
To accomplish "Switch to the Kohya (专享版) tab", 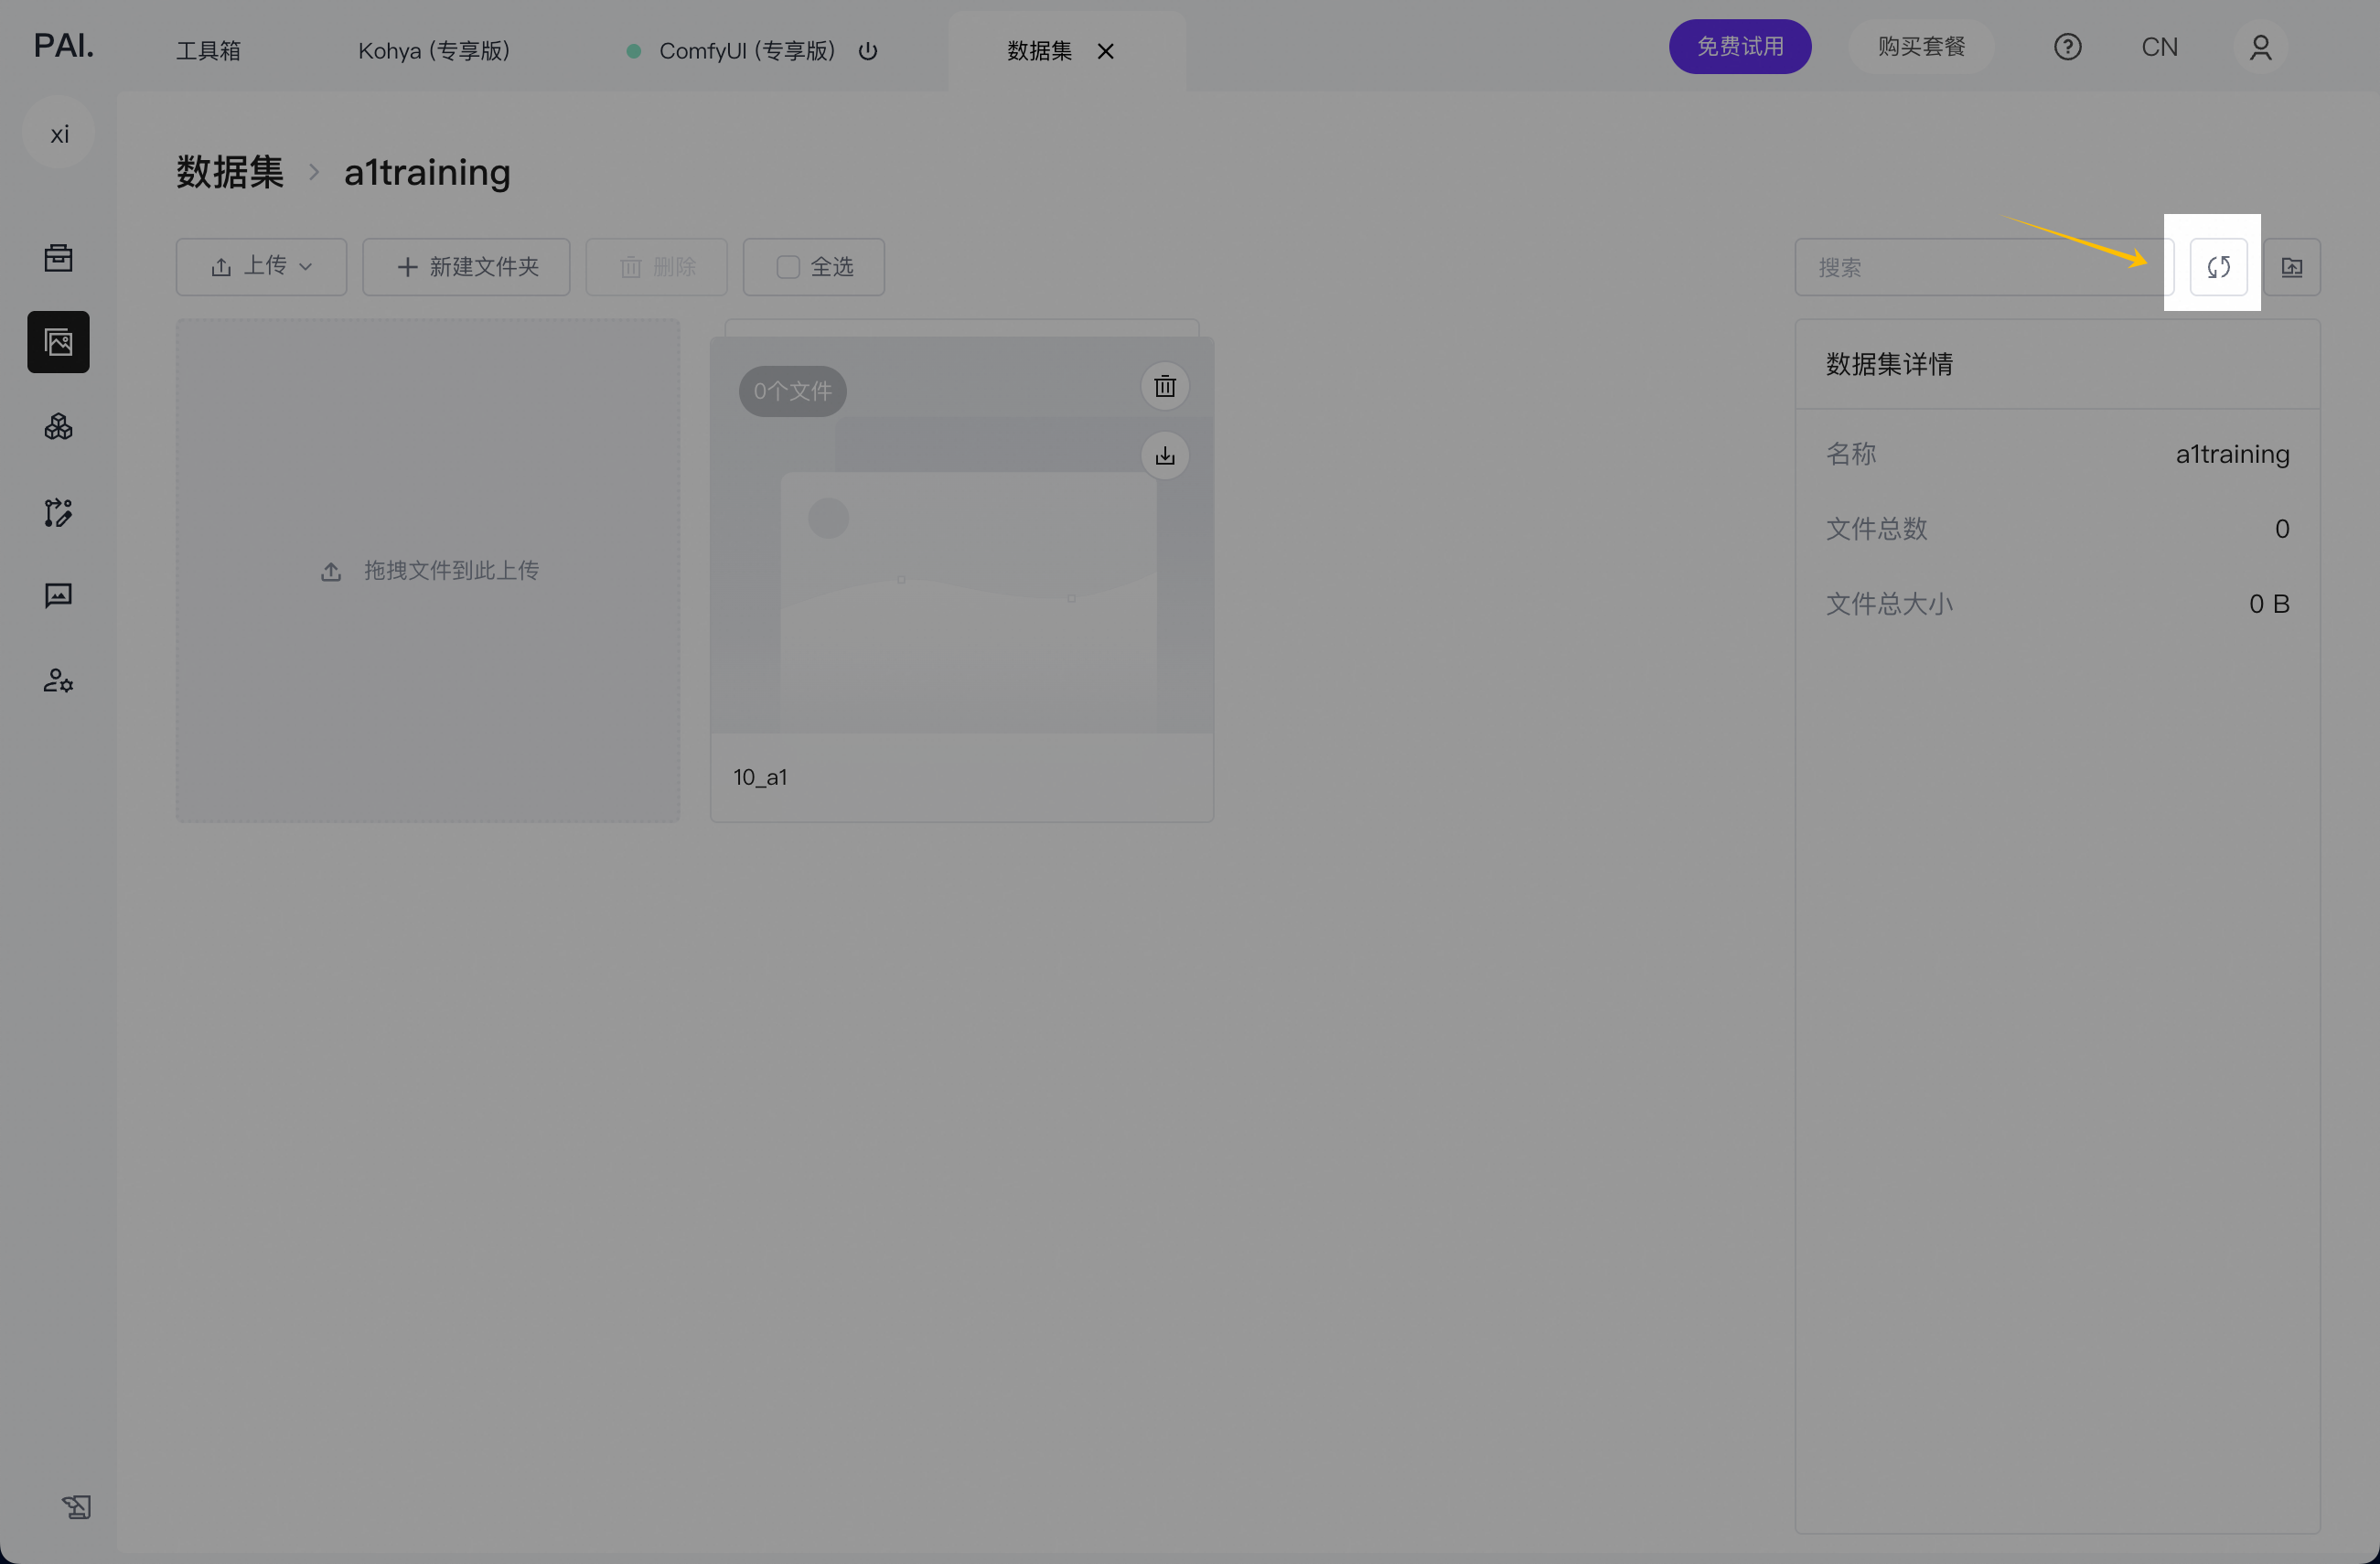I will [434, 51].
